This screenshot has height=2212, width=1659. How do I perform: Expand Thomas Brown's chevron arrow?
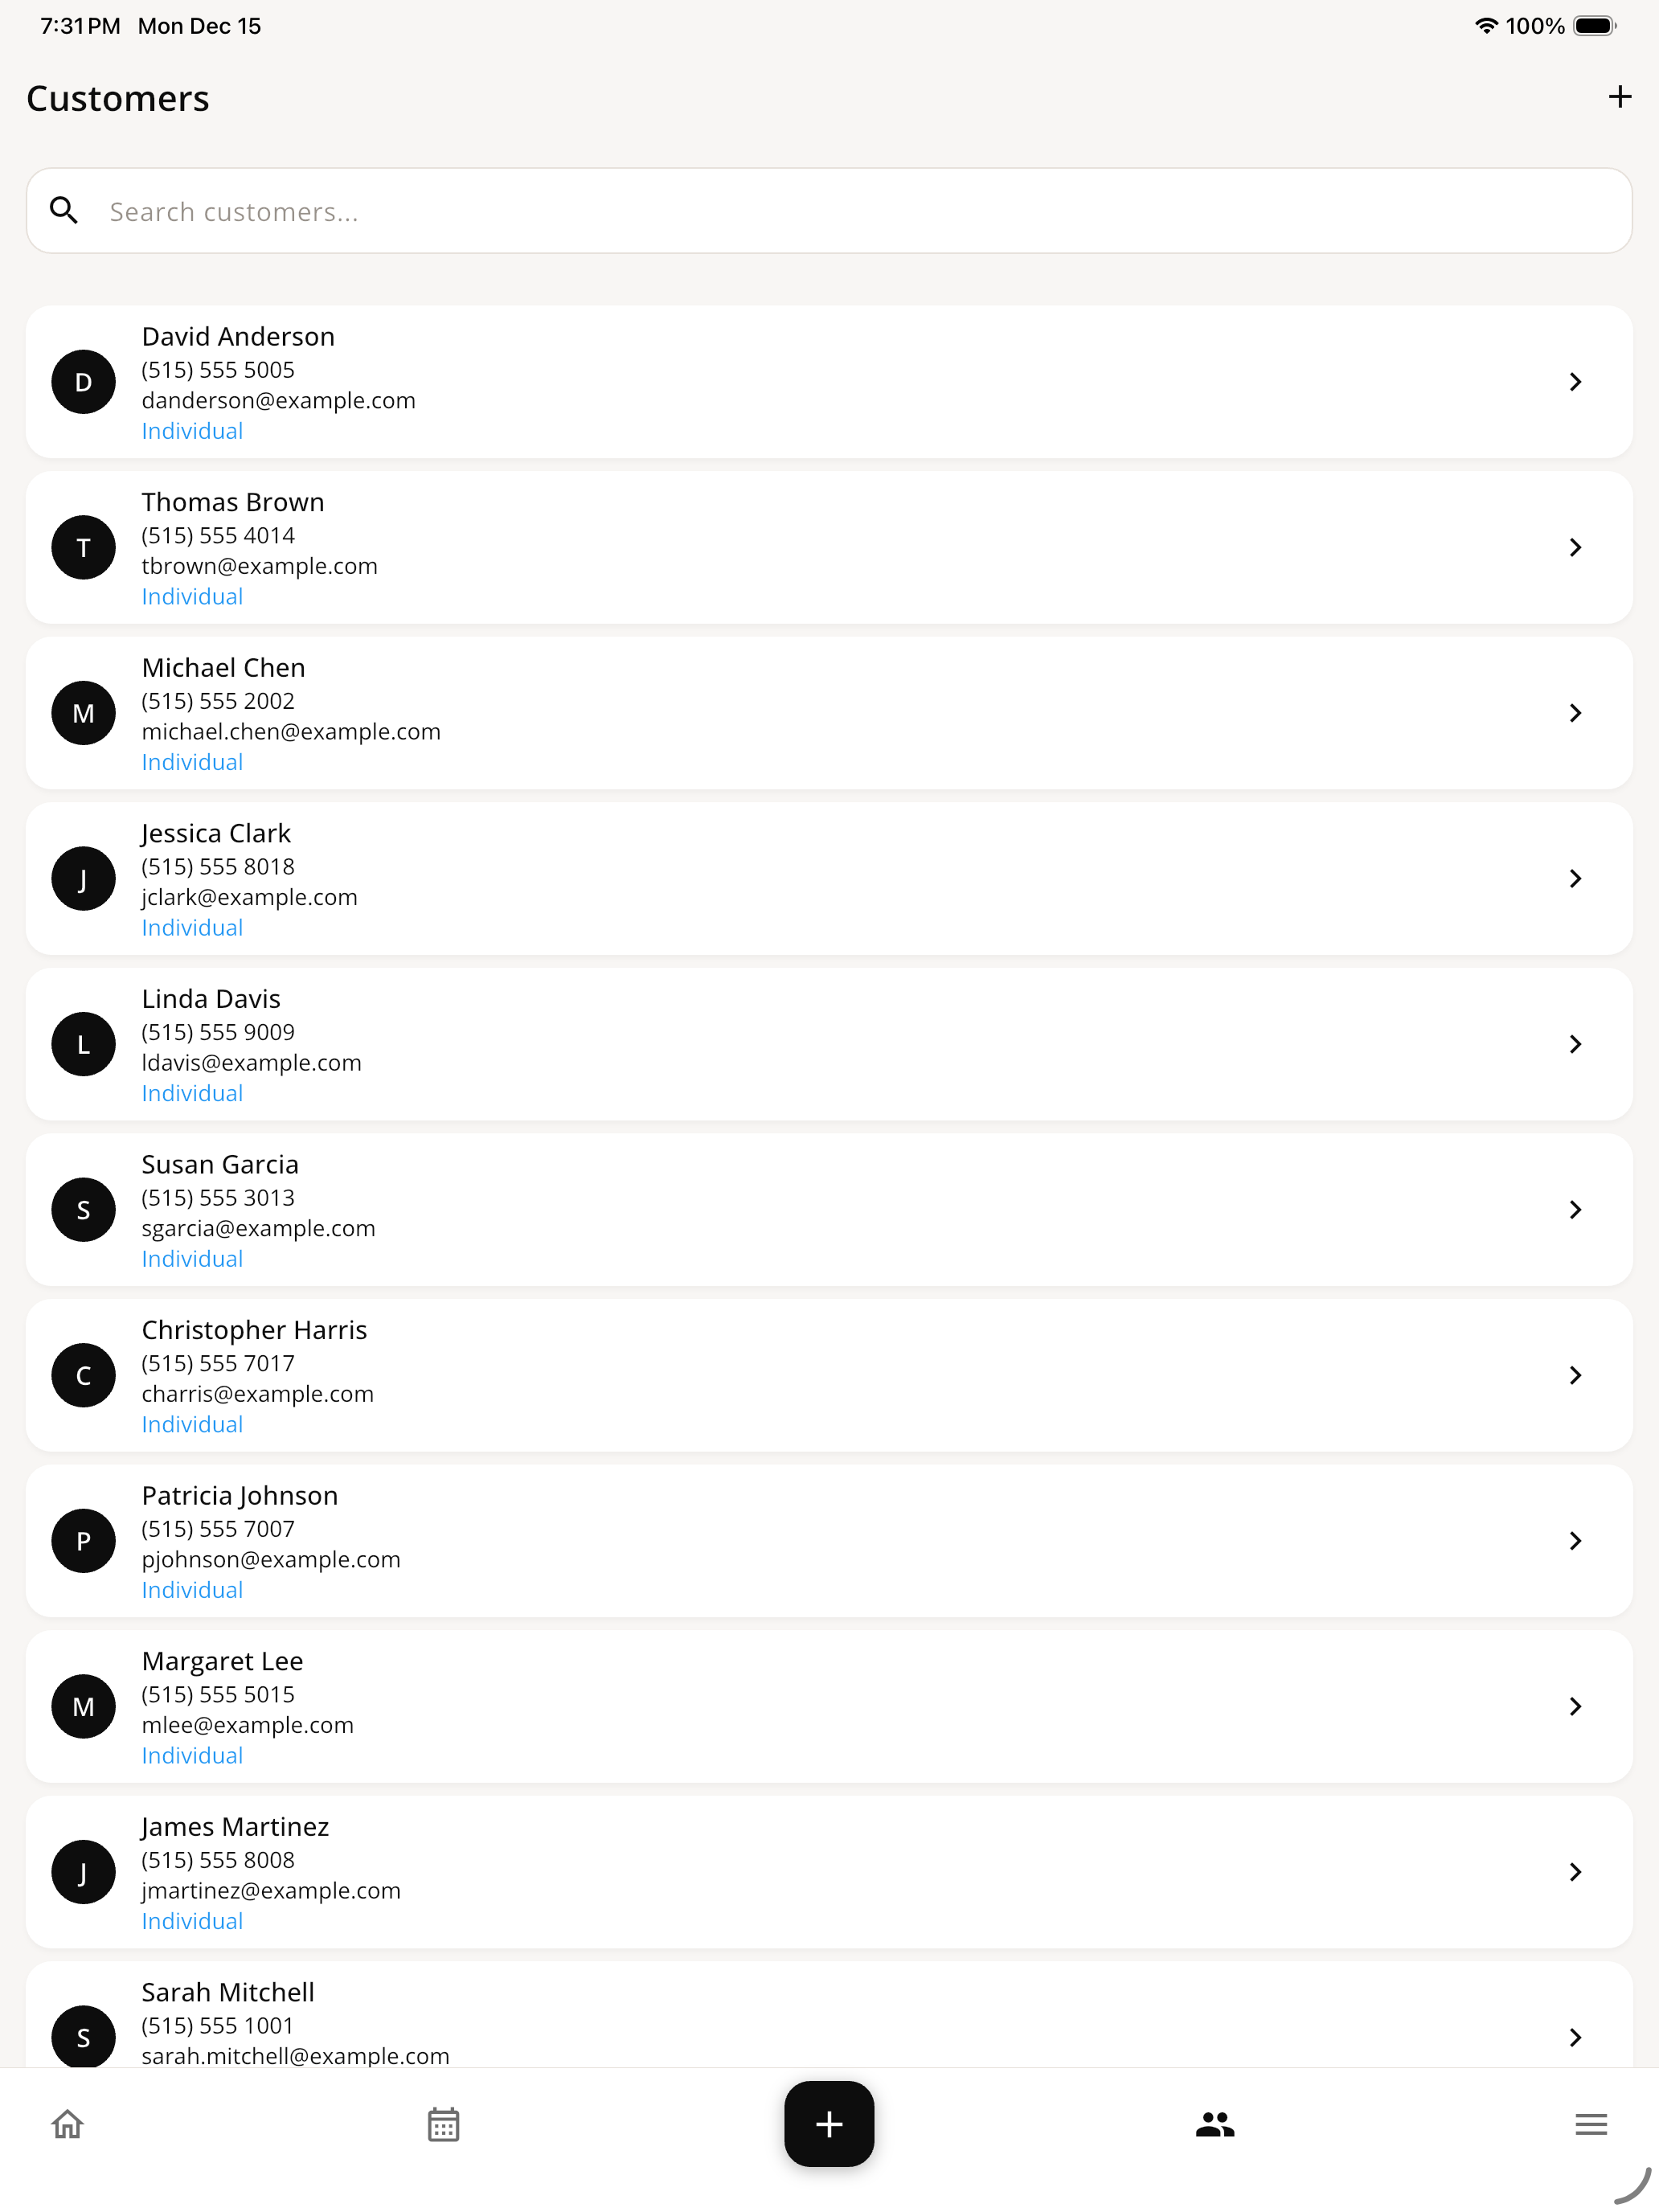[x=1575, y=547]
